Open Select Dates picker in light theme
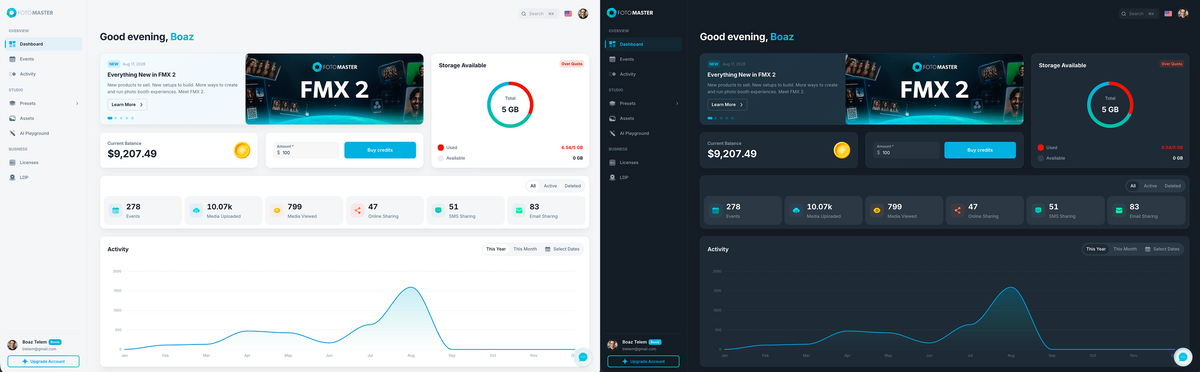Image resolution: width=1200 pixels, height=372 pixels. point(563,248)
